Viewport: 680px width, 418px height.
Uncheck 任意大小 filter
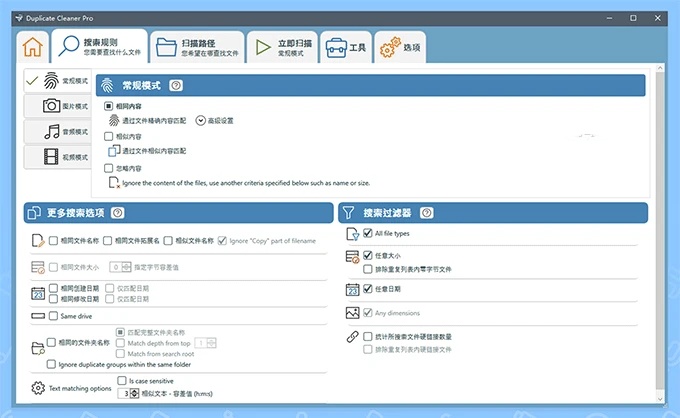pos(368,255)
